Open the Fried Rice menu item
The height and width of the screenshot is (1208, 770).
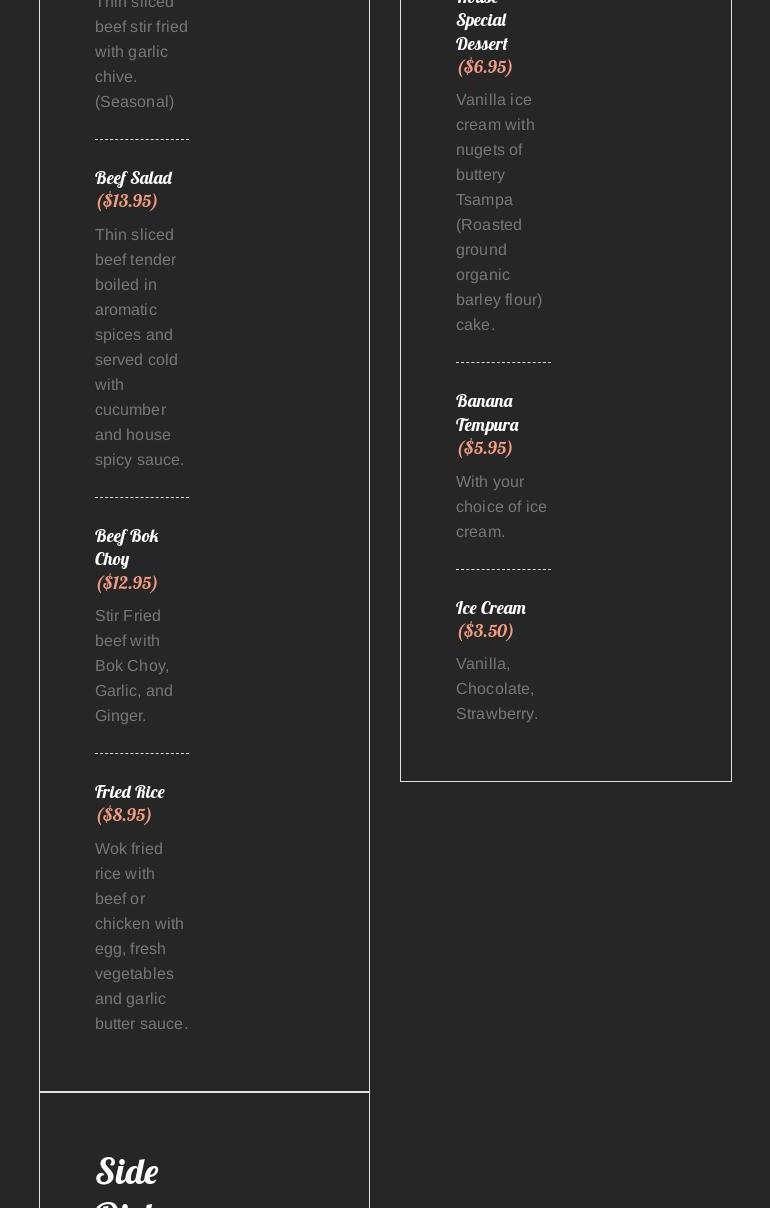click(130, 792)
